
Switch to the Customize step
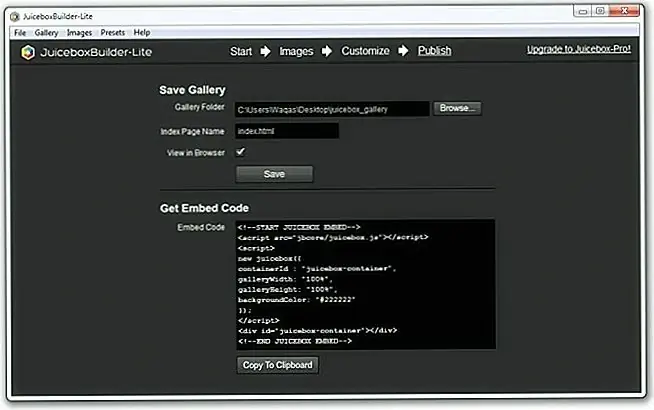click(x=365, y=51)
